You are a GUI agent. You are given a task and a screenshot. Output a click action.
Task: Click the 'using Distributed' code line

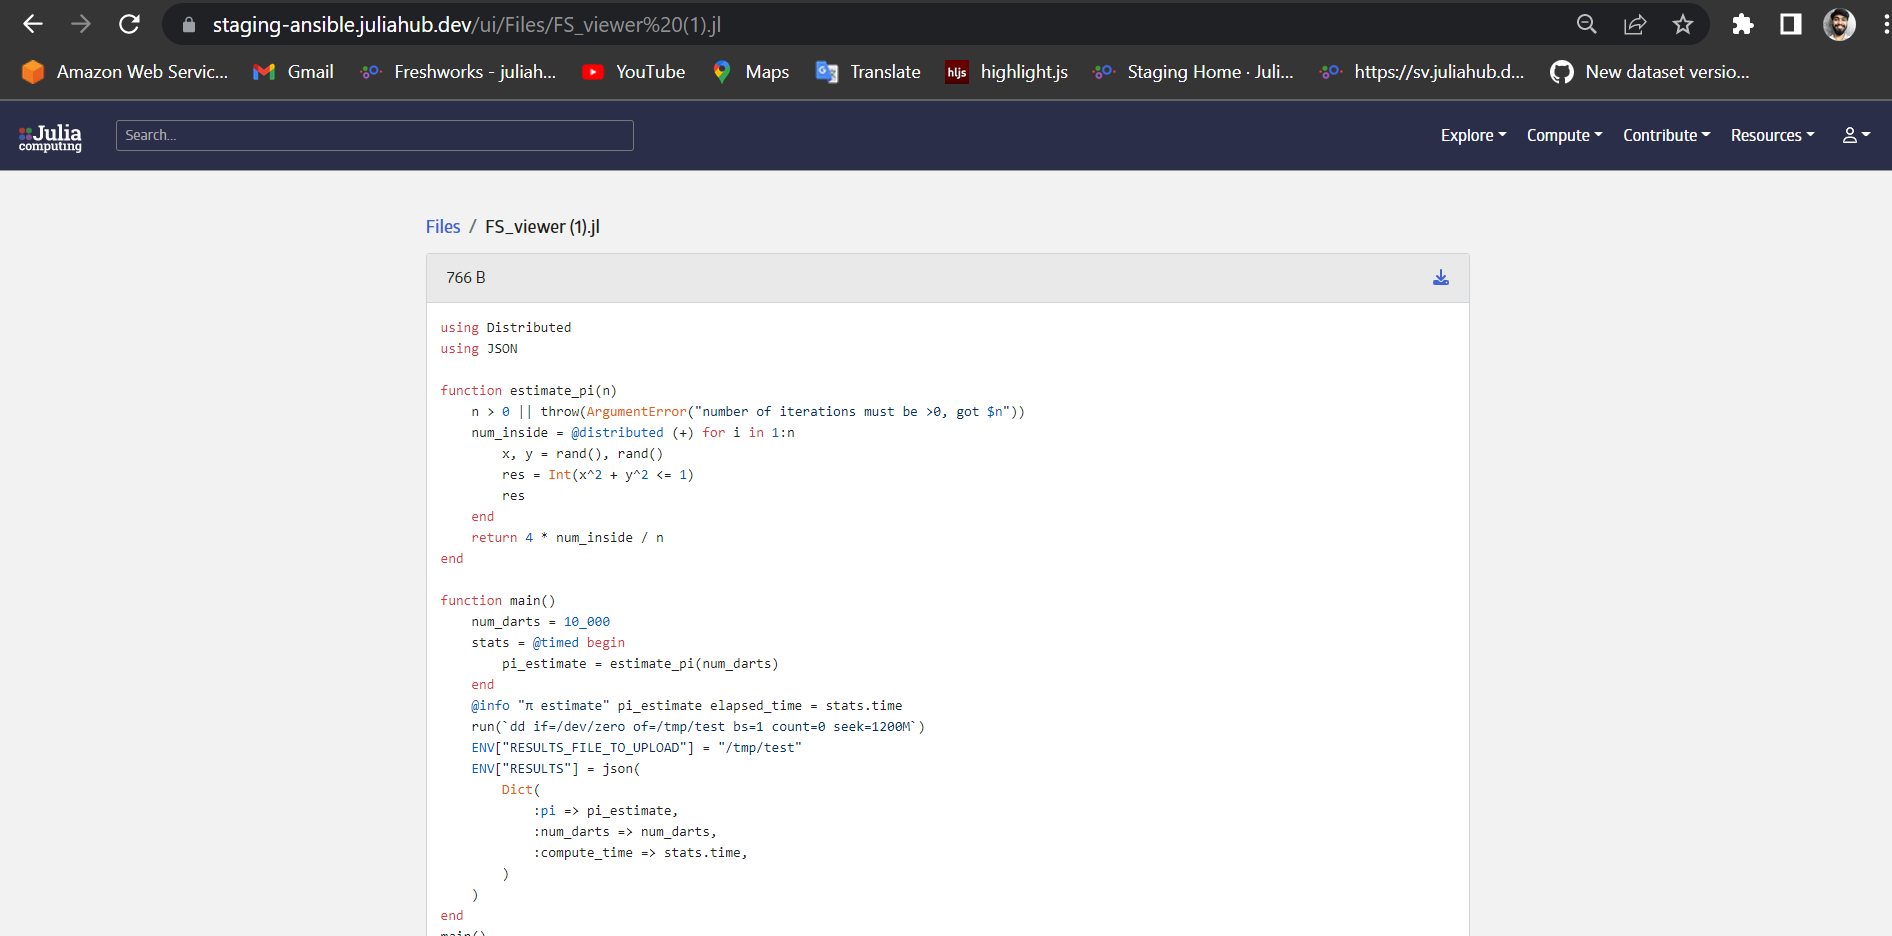tap(506, 328)
